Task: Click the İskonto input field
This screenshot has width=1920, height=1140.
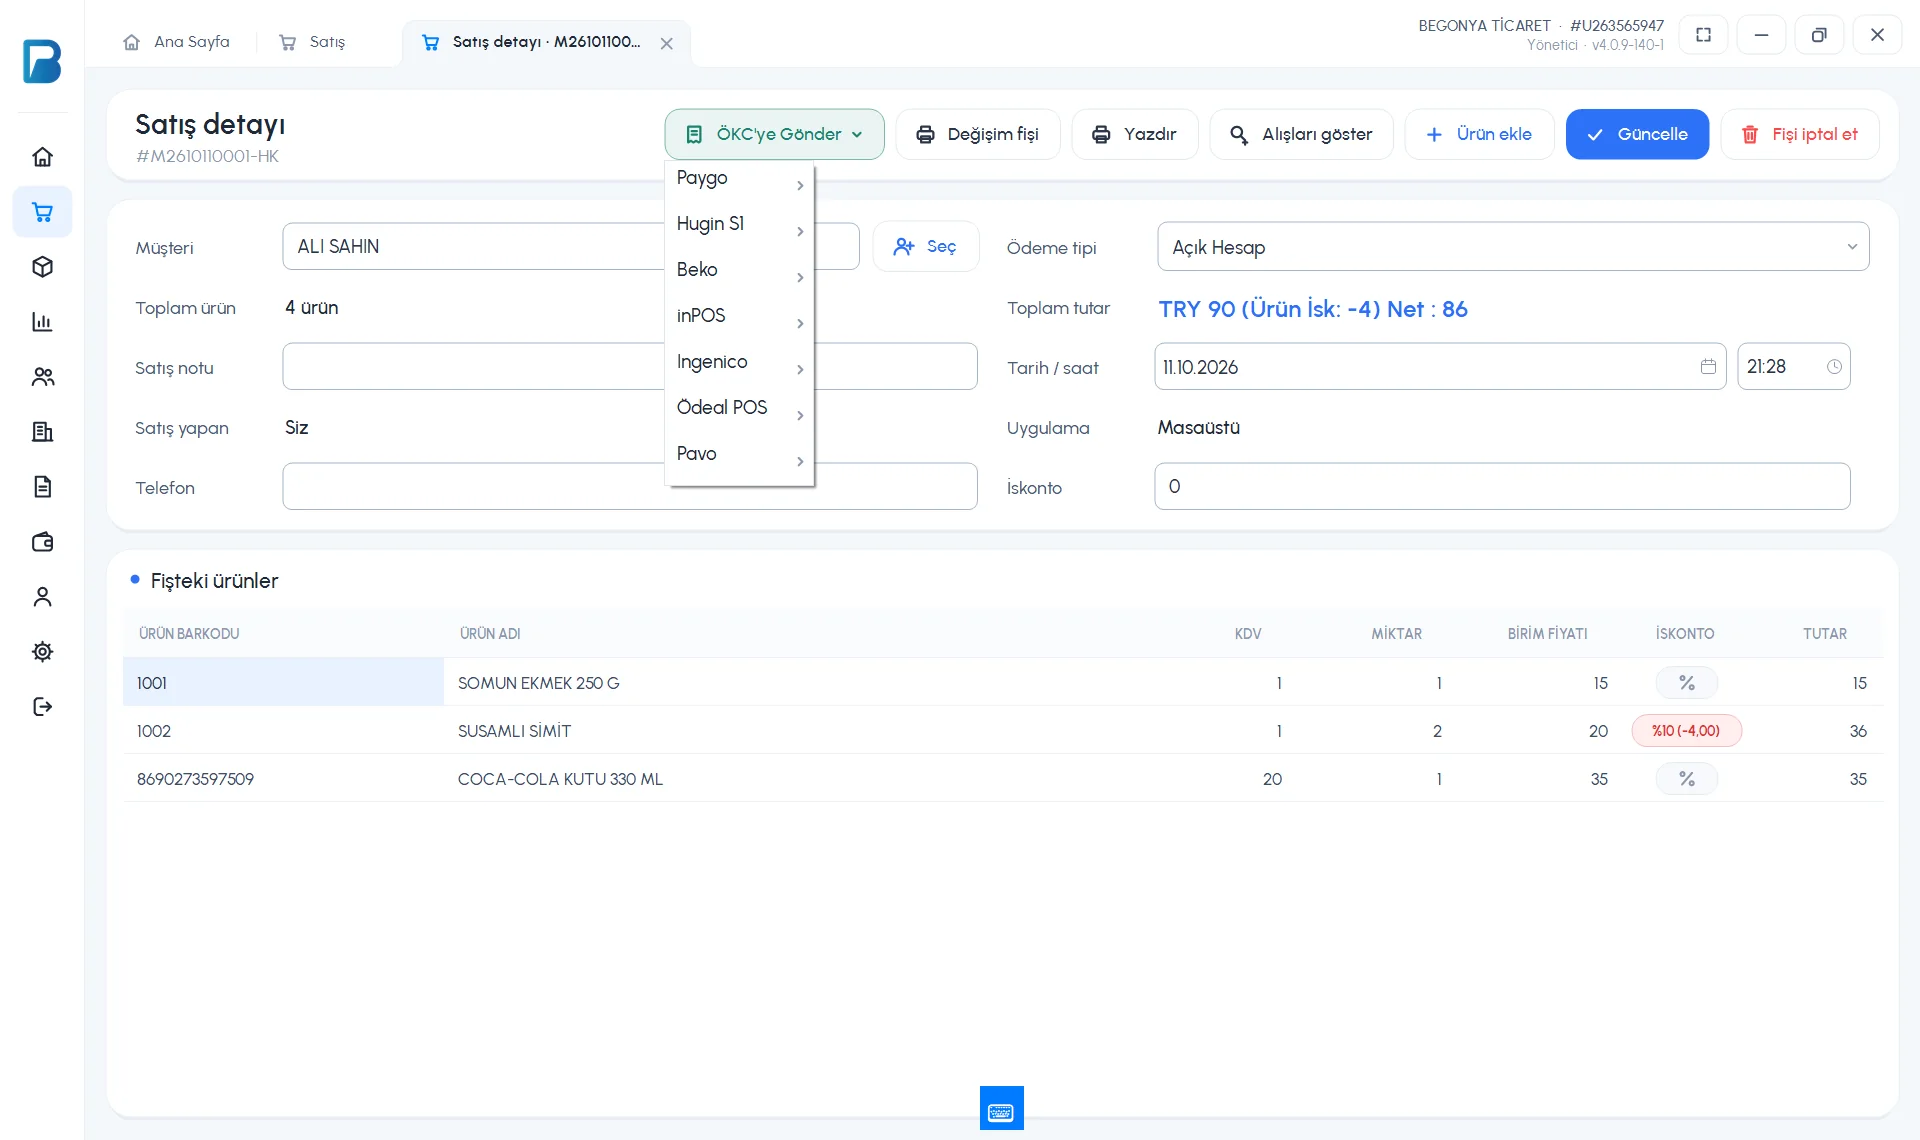Action: pos(1502,486)
